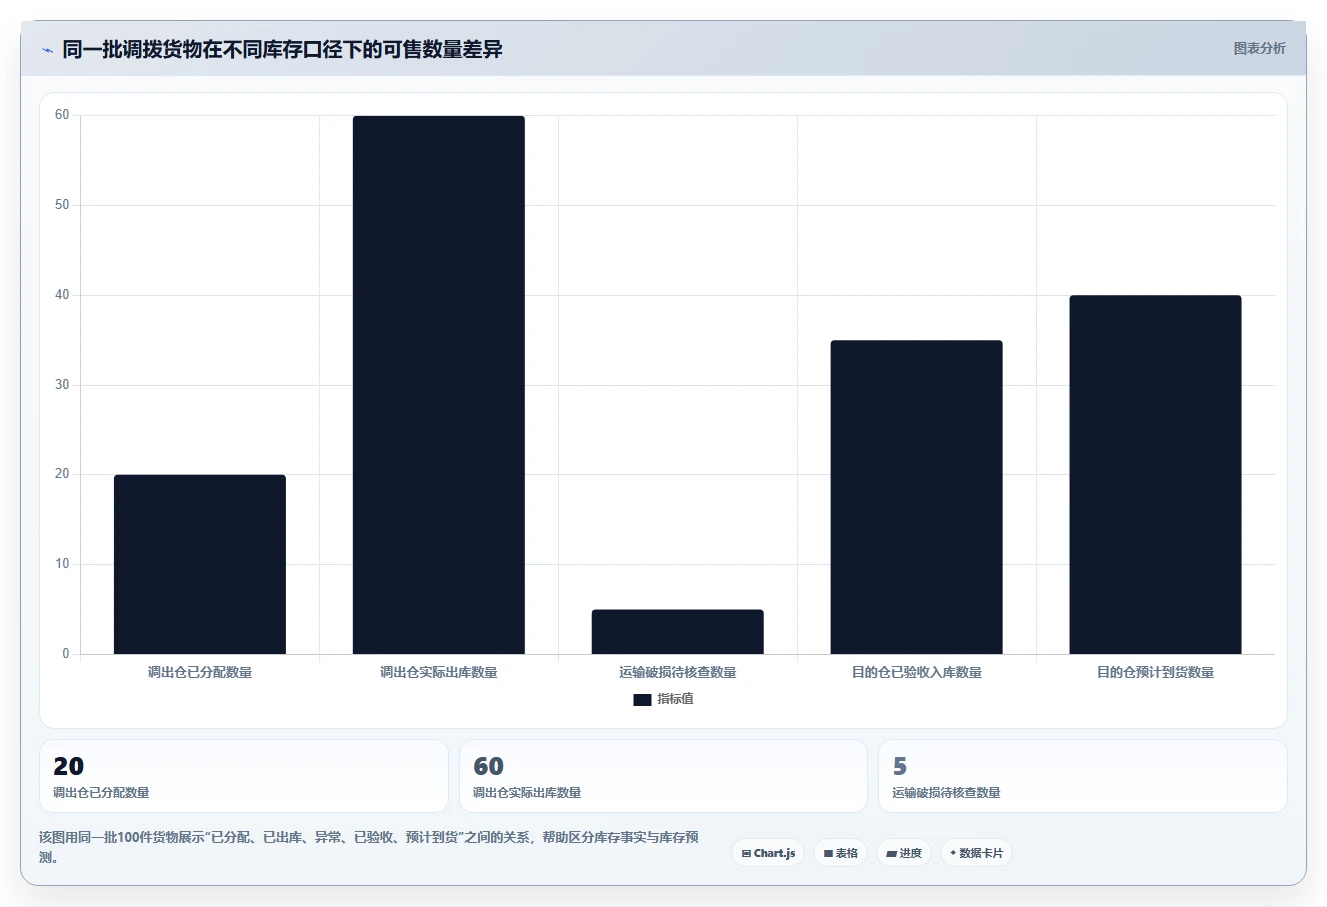The width and height of the screenshot is (1327, 907).
Task: Click the 表格 tag chip
Action: 840,853
